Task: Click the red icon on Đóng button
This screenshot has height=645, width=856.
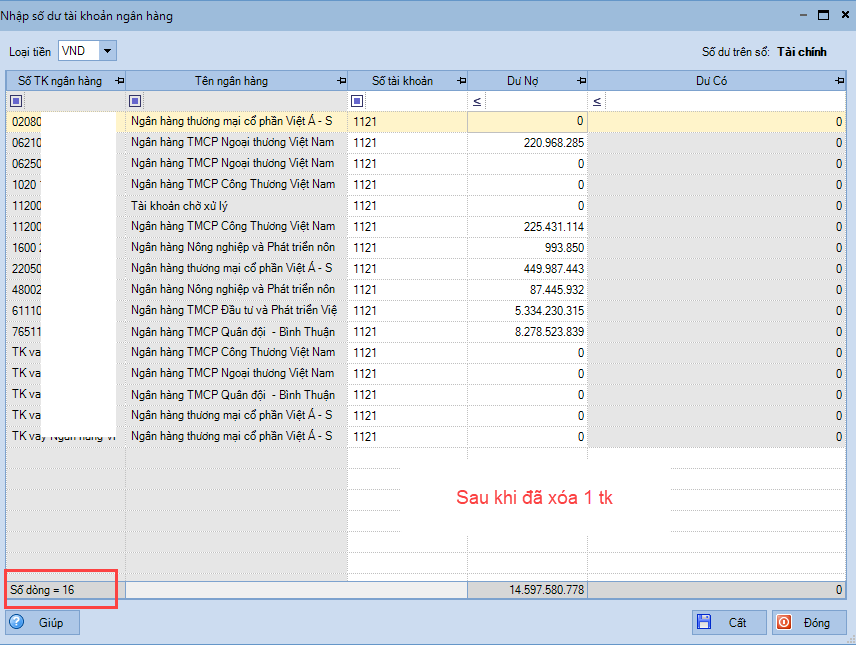Action: [784, 622]
